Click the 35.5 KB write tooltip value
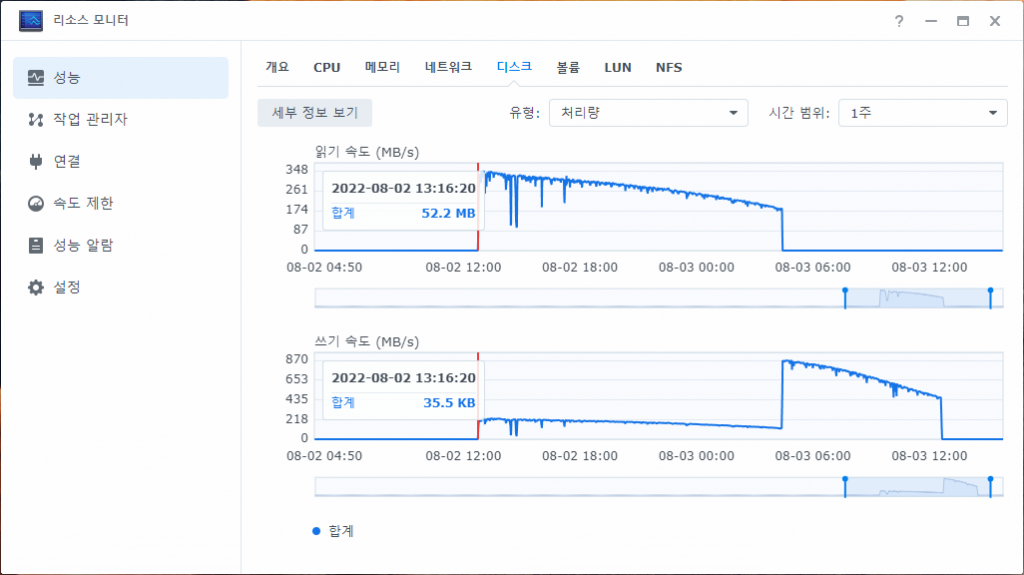The image size is (1024, 575). point(449,402)
